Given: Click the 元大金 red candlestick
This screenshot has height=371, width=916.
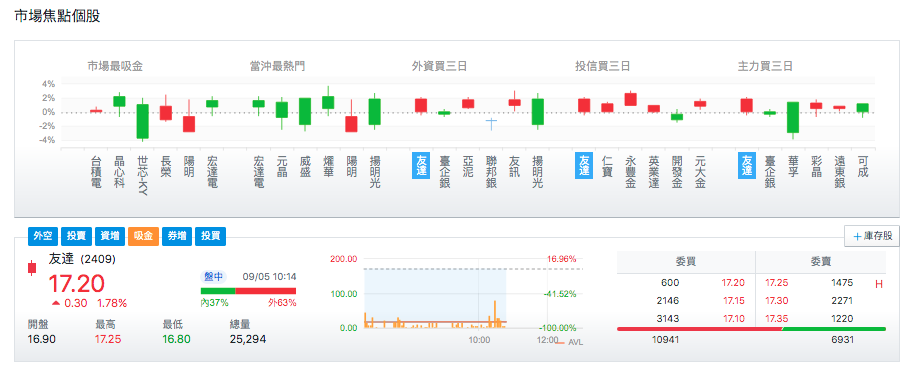Looking at the screenshot, I should [700, 103].
